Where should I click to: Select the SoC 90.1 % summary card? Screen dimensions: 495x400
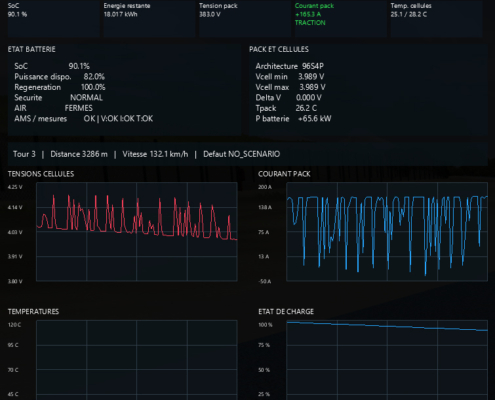tap(53, 18)
